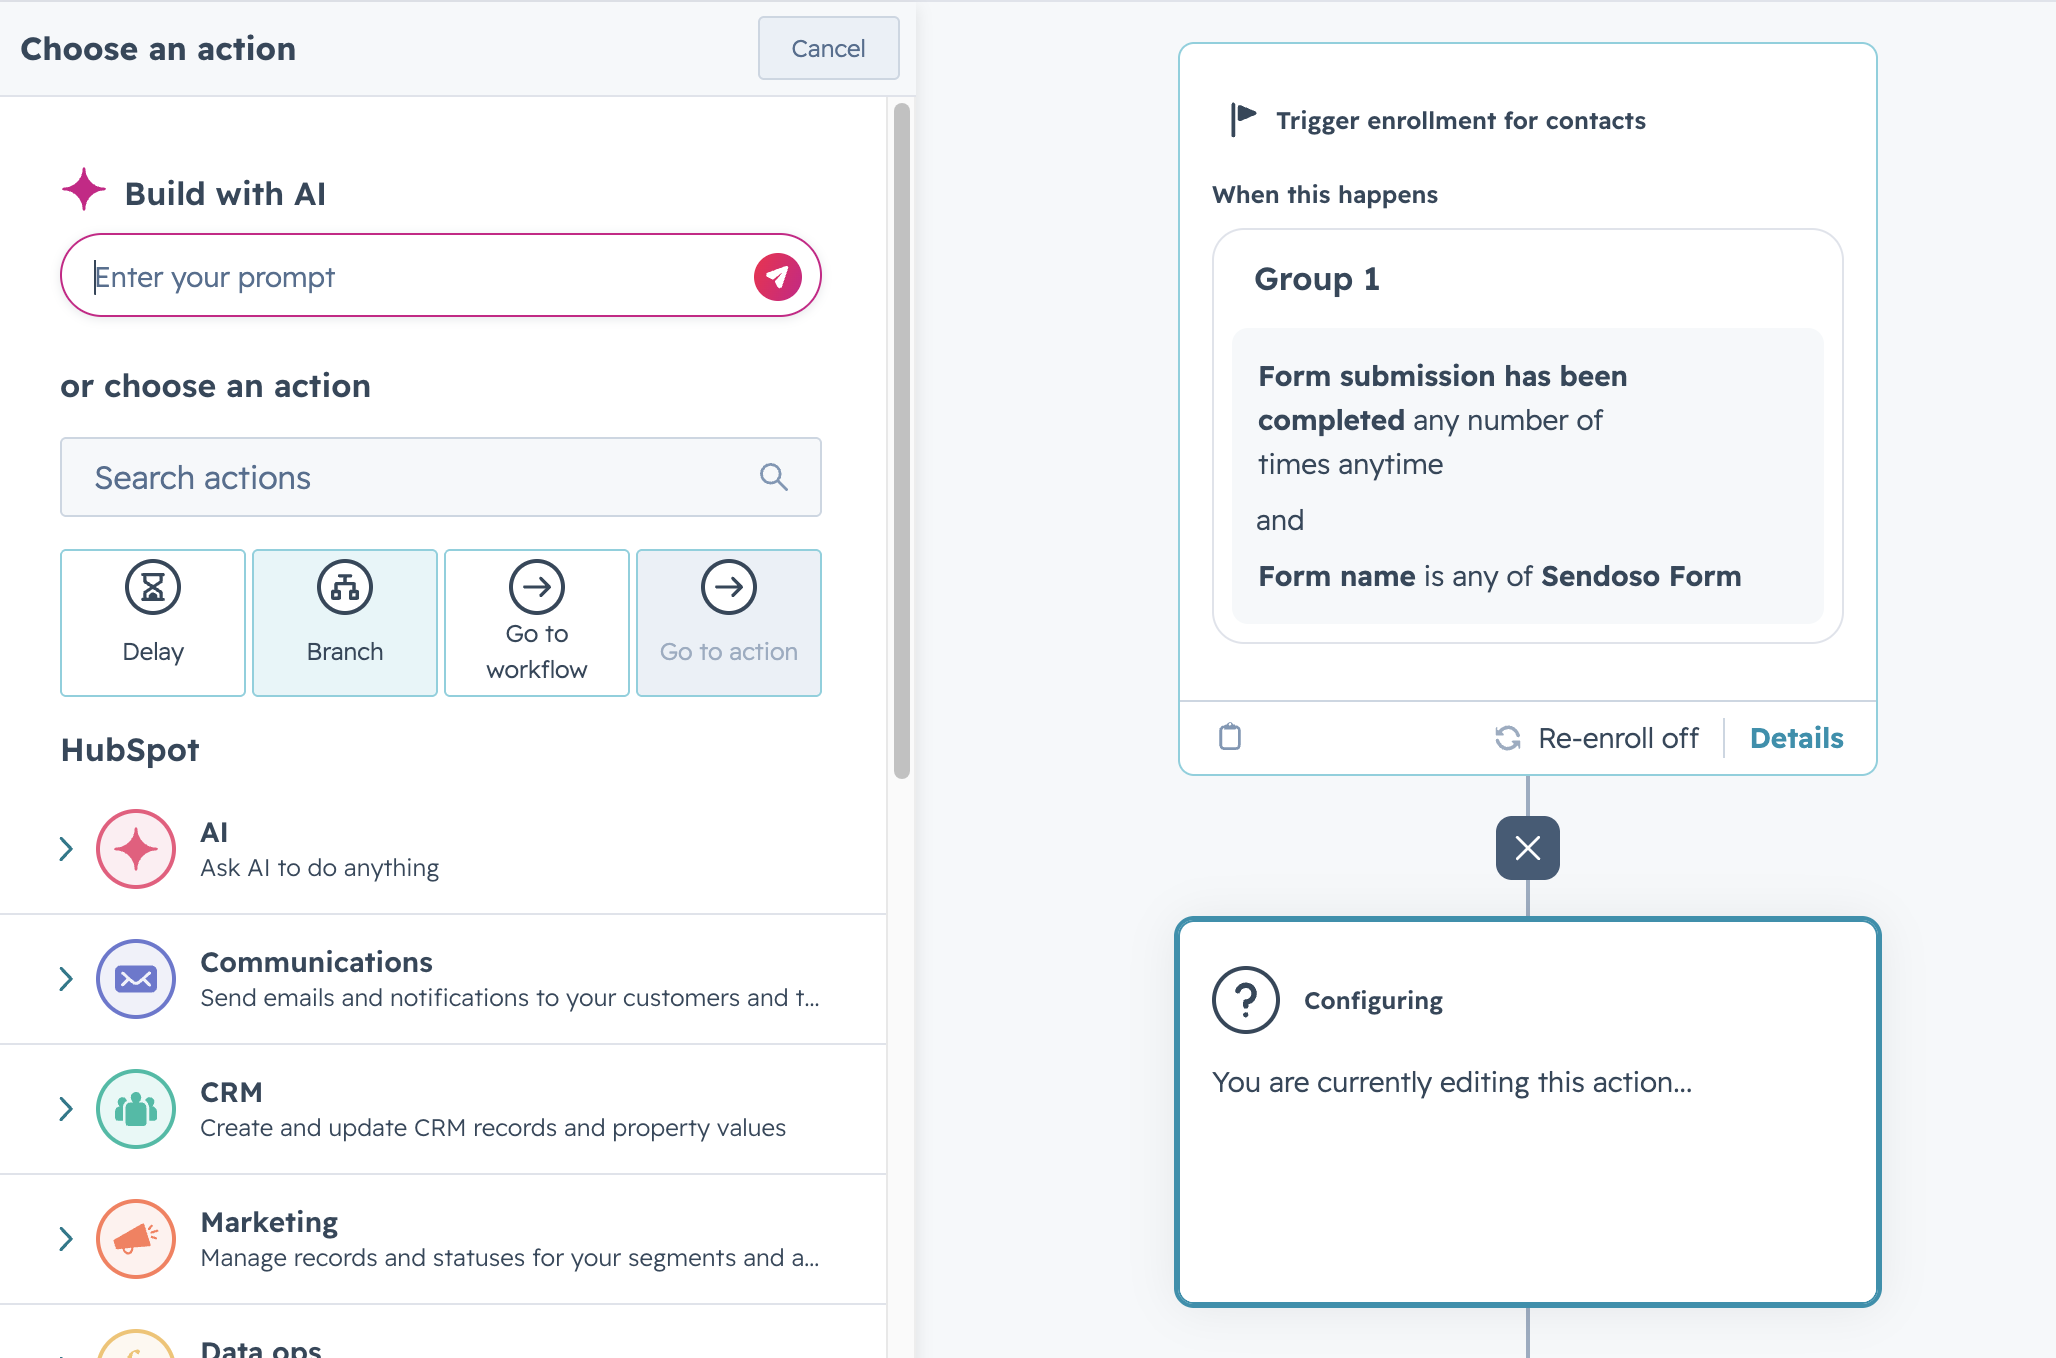This screenshot has height=1358, width=2056.
Task: Click the Communications envelope icon
Action: pos(136,979)
